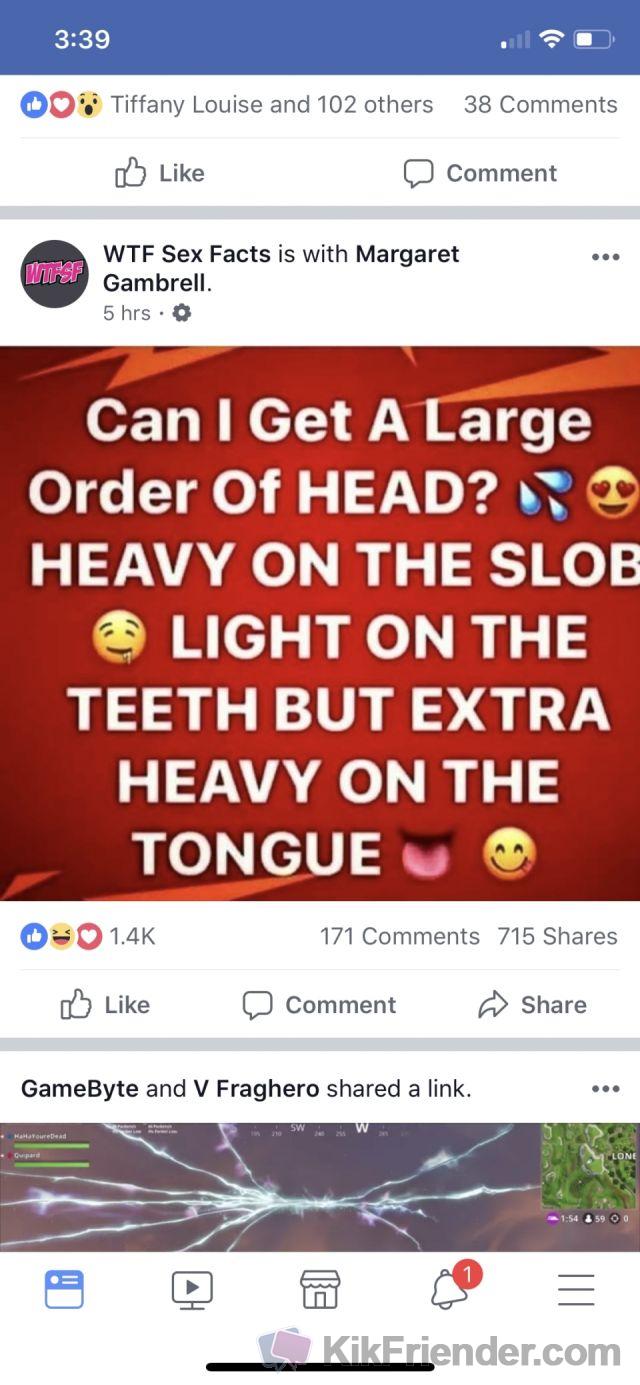This screenshot has height=1385, width=640.
Task: Open options dots on GameByte shared link
Action: click(x=605, y=1089)
